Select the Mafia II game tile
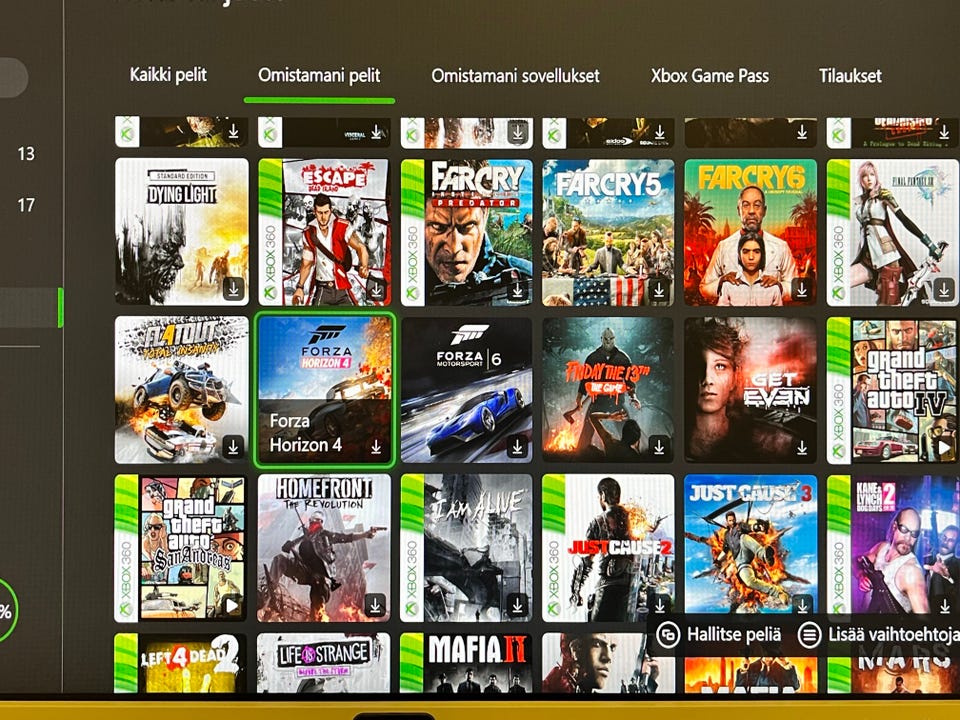The image size is (960, 720). (467, 662)
